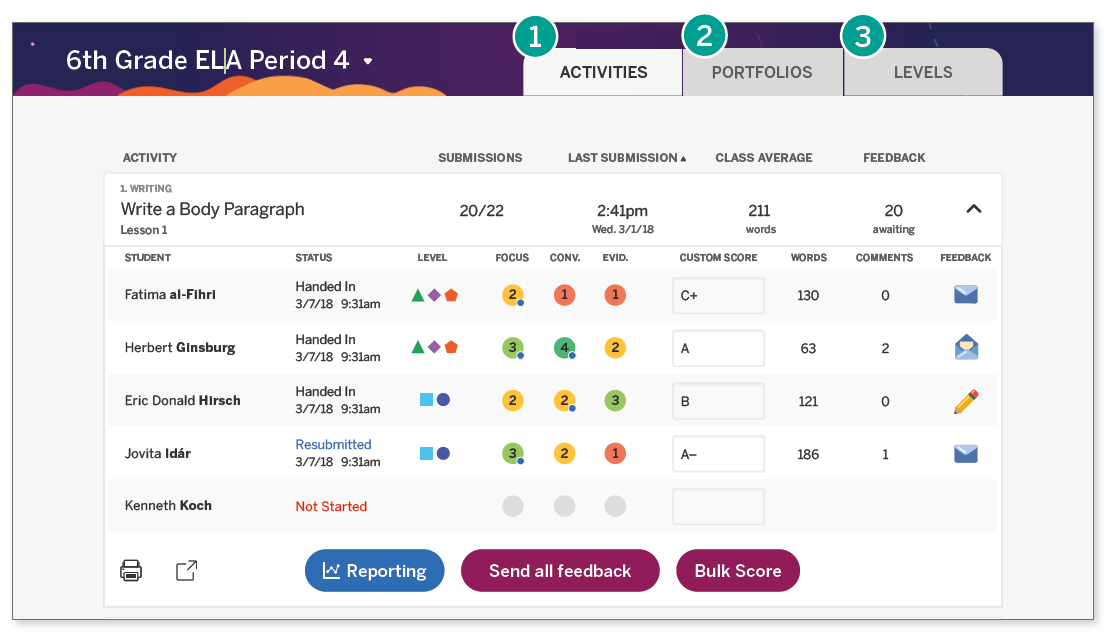The height and width of the screenshot is (636, 1106).
Task: Open Fatima al-Fihri's feedback envelope icon
Action: click(965, 295)
